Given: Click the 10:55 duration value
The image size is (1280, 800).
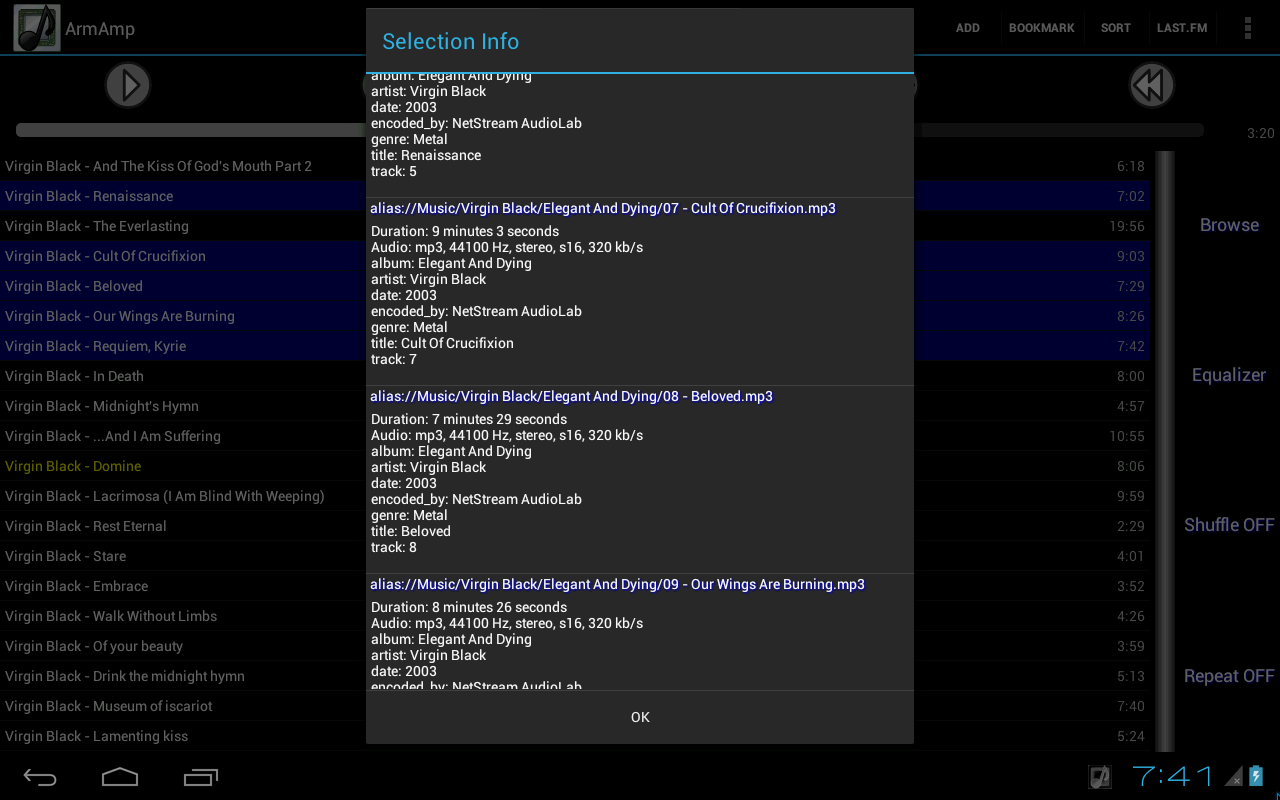Looking at the screenshot, I should coord(1127,436).
